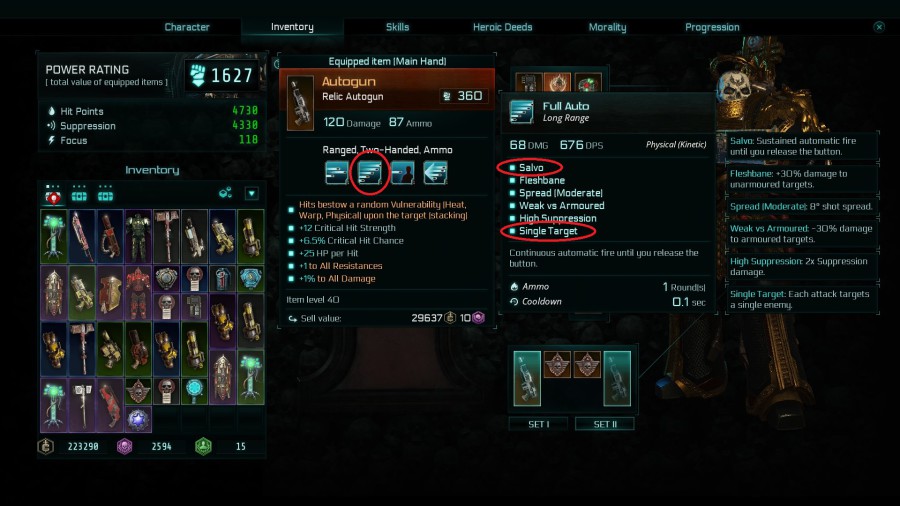
Task: Pick the red power armour inventory item
Action: tap(138, 291)
